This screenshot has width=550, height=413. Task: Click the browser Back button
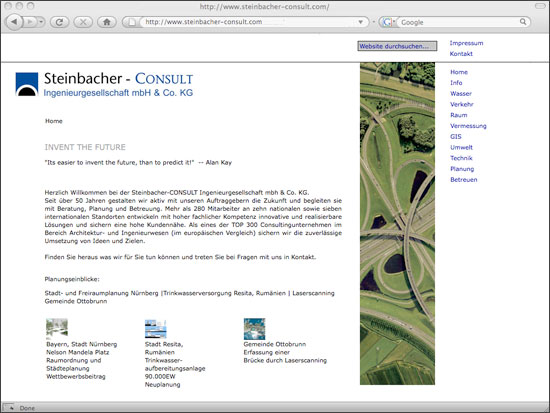click(x=14, y=22)
